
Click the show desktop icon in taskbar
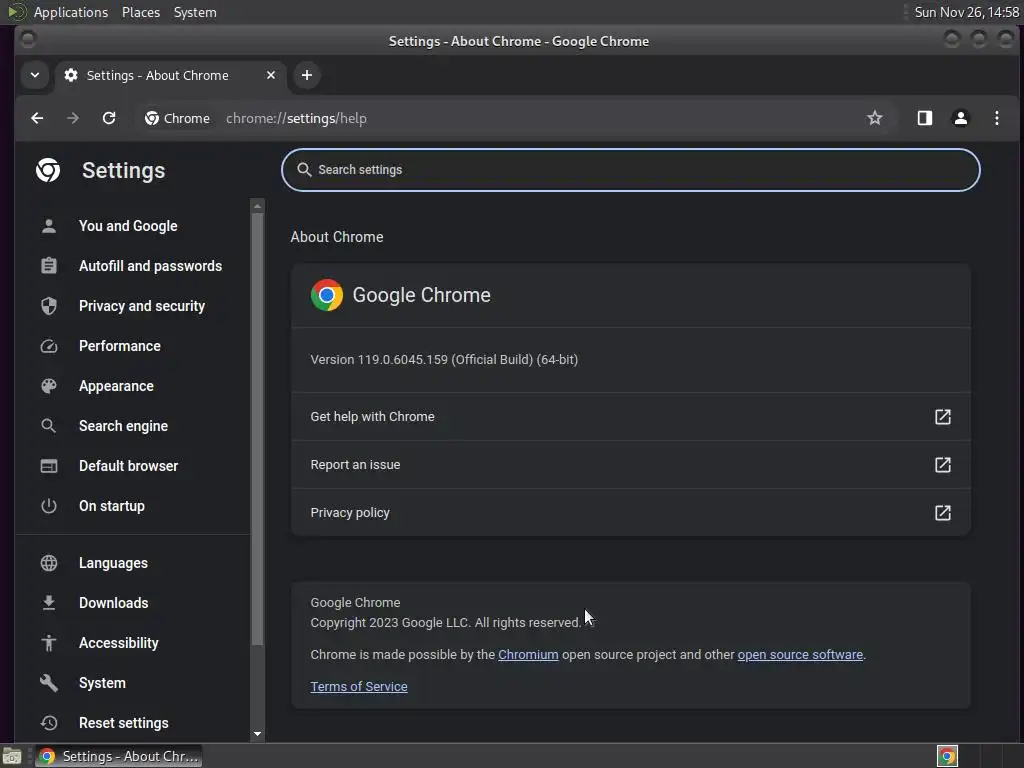pyautogui.click(x=12, y=756)
